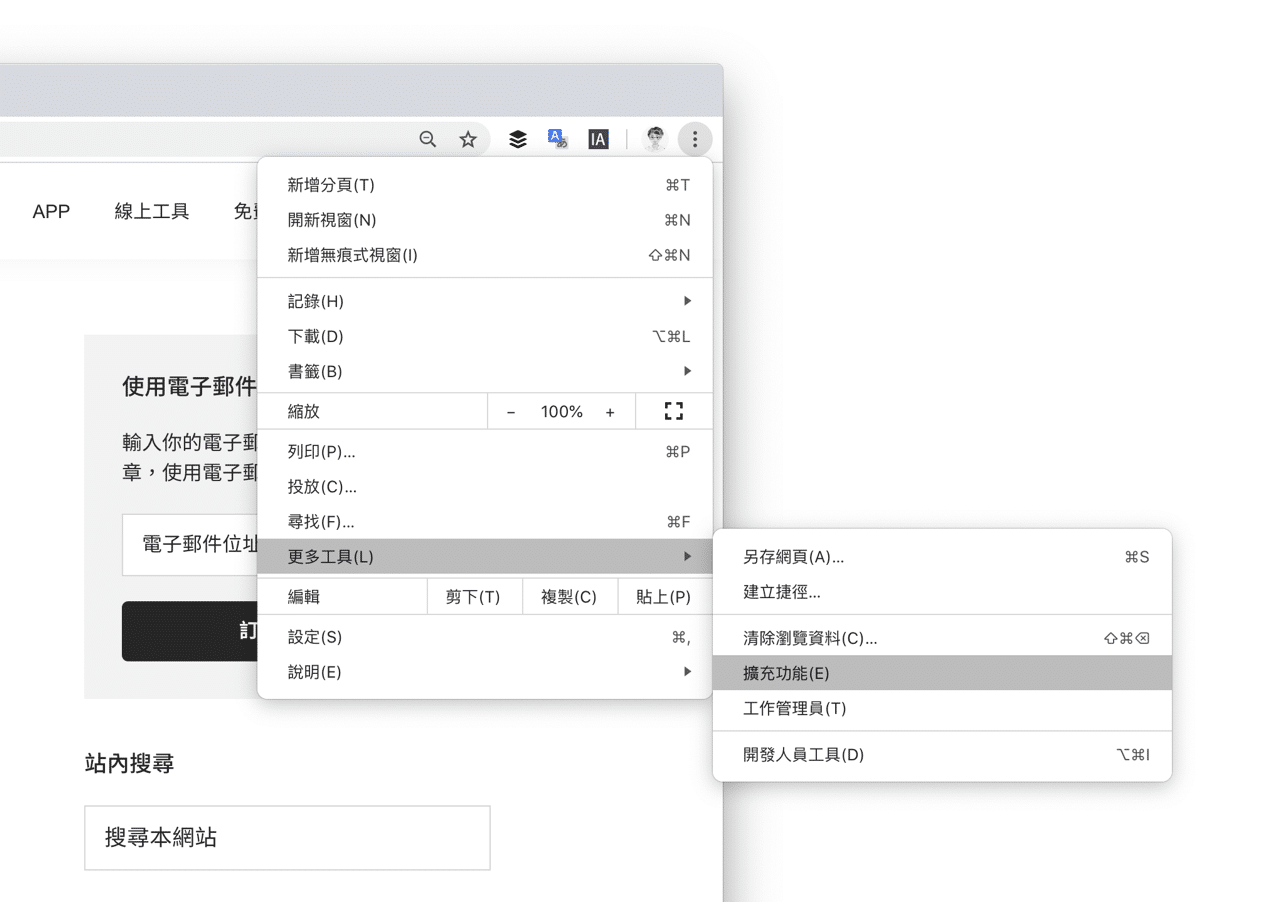Open 設定(S) from the menu
Screen dimensions: 1280x902
[x=485, y=637]
